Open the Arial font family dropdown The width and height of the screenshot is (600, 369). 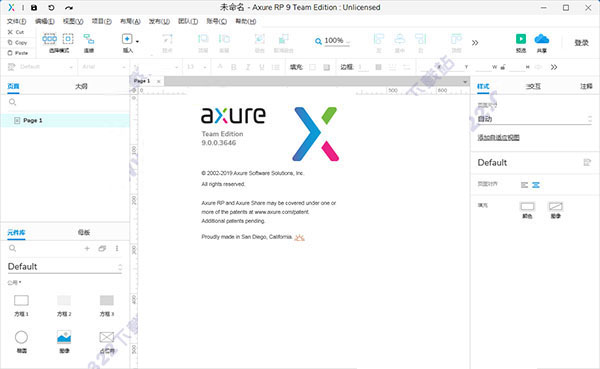coord(103,67)
